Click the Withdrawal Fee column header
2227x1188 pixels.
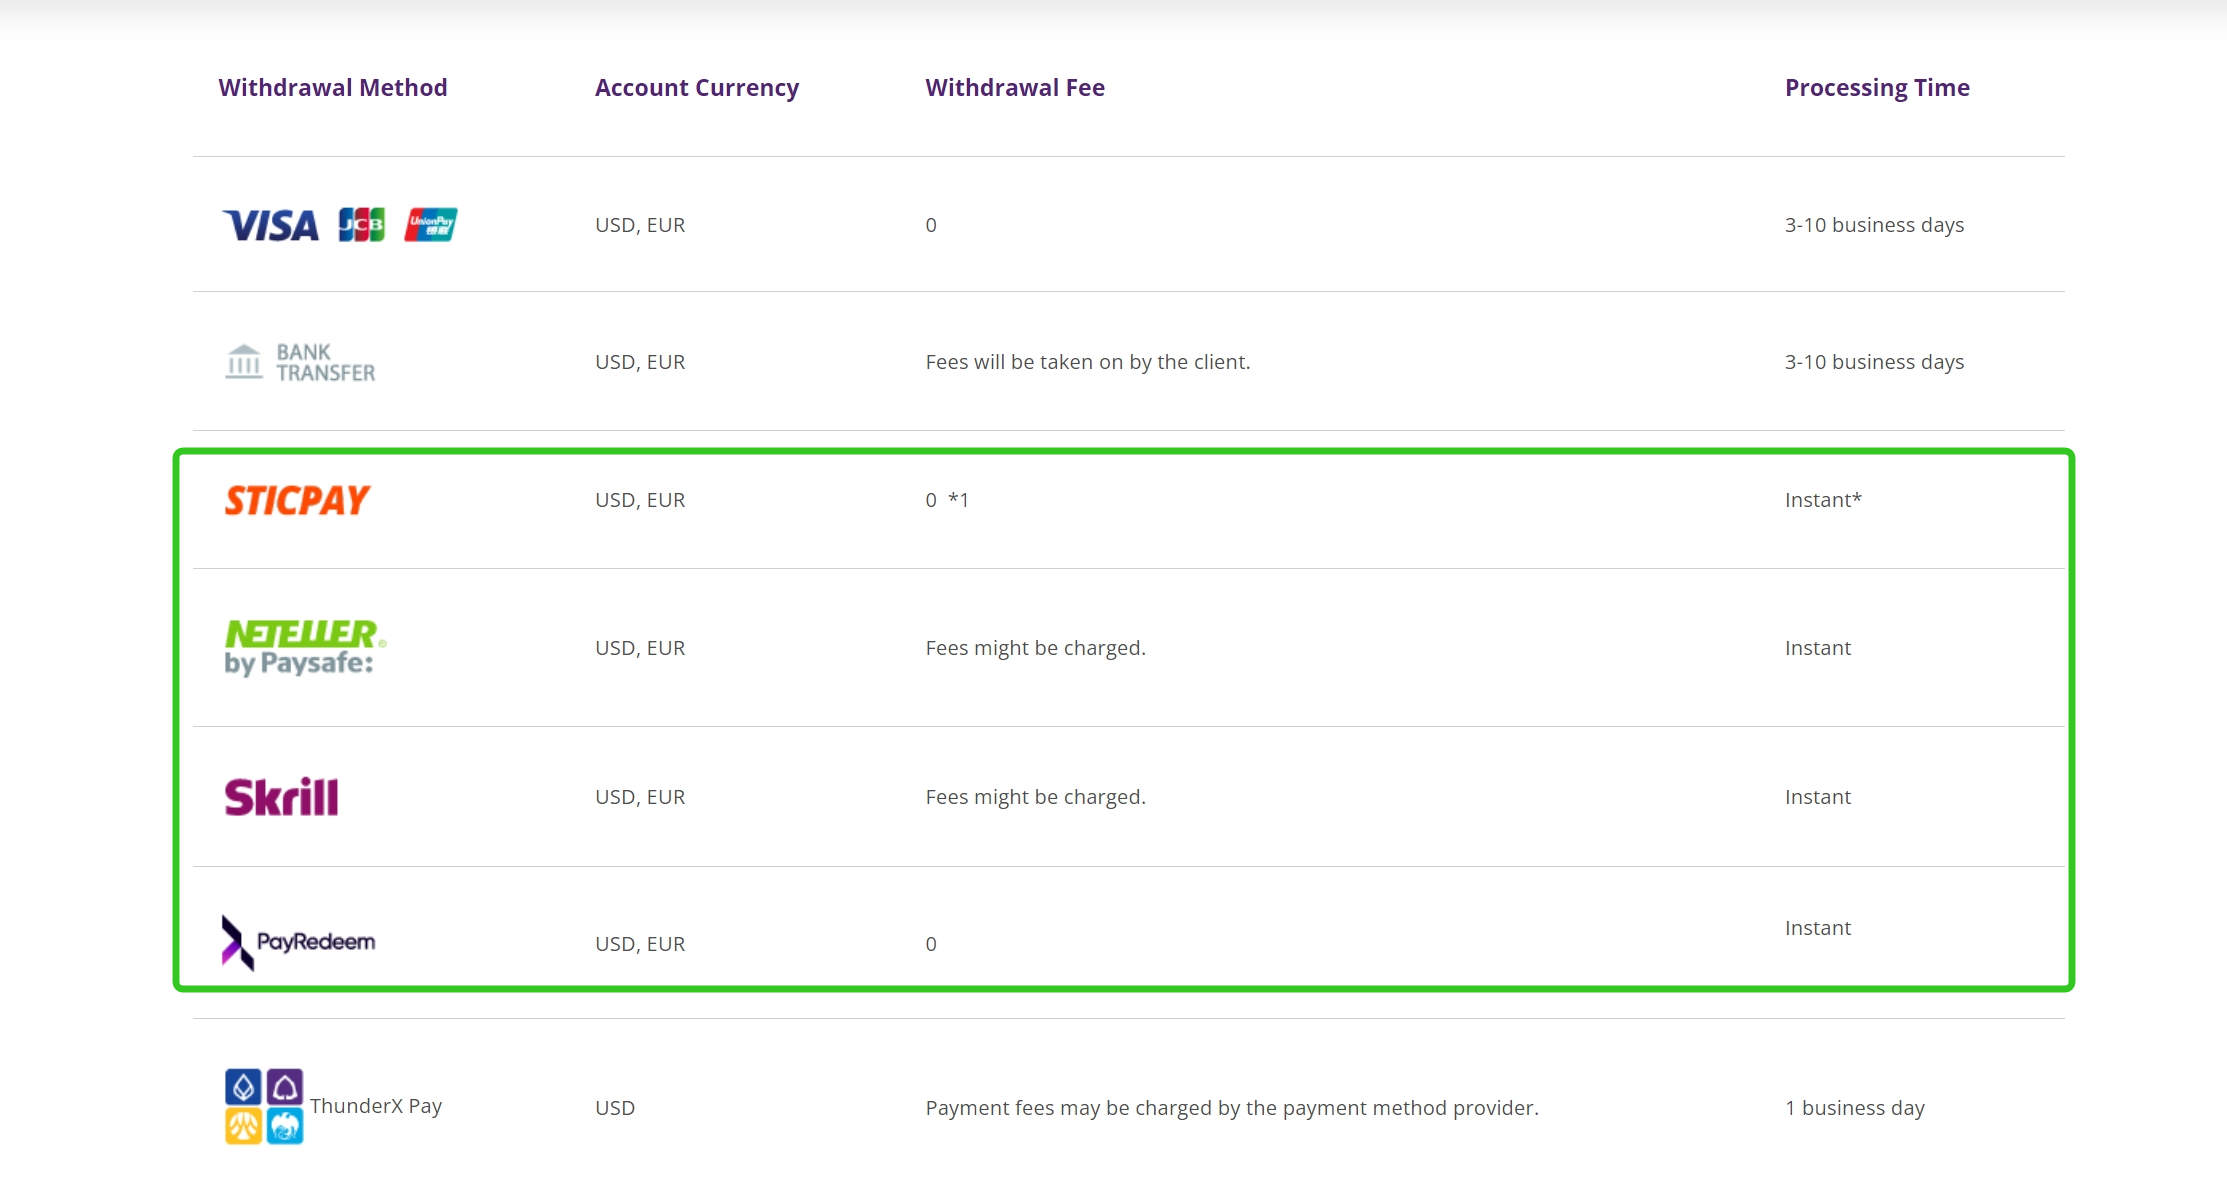(x=1015, y=88)
